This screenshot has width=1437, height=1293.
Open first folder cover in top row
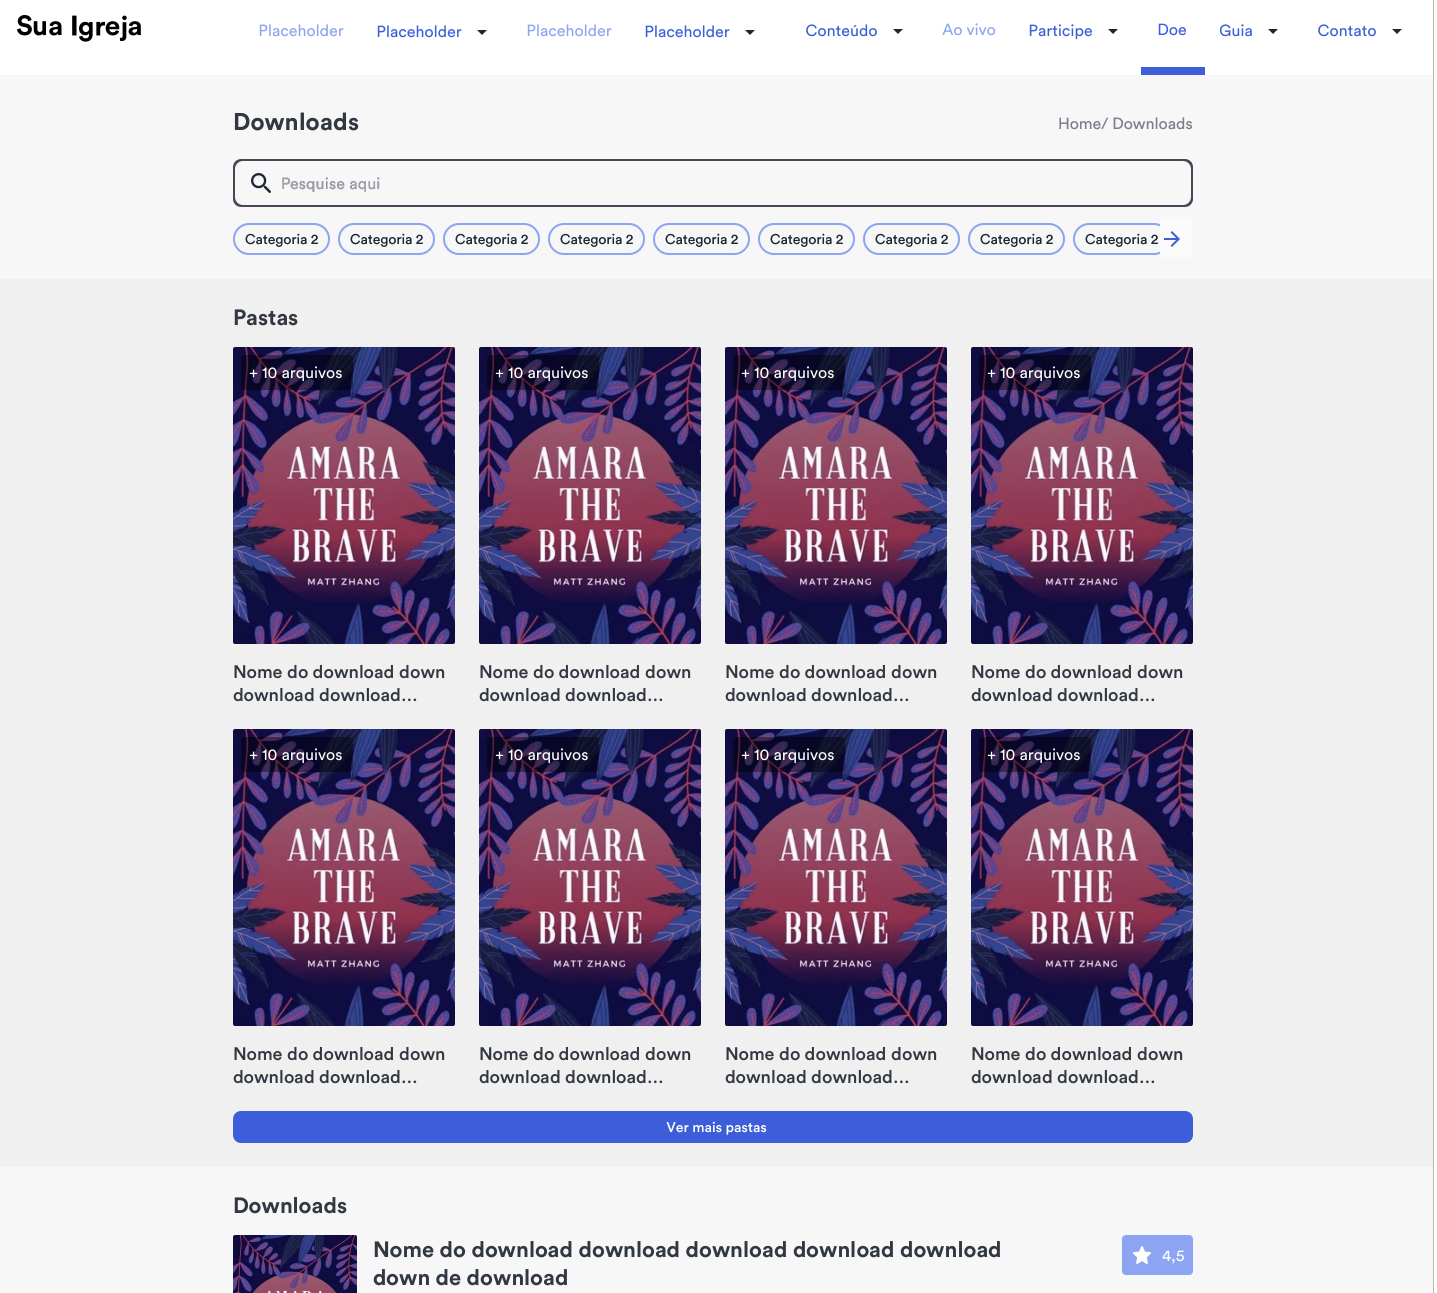tap(344, 495)
